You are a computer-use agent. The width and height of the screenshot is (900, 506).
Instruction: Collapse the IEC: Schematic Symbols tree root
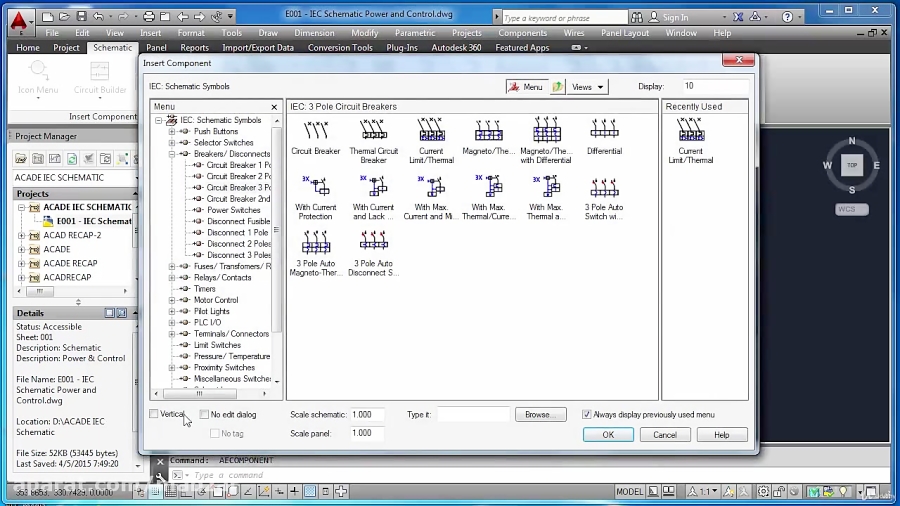point(158,120)
